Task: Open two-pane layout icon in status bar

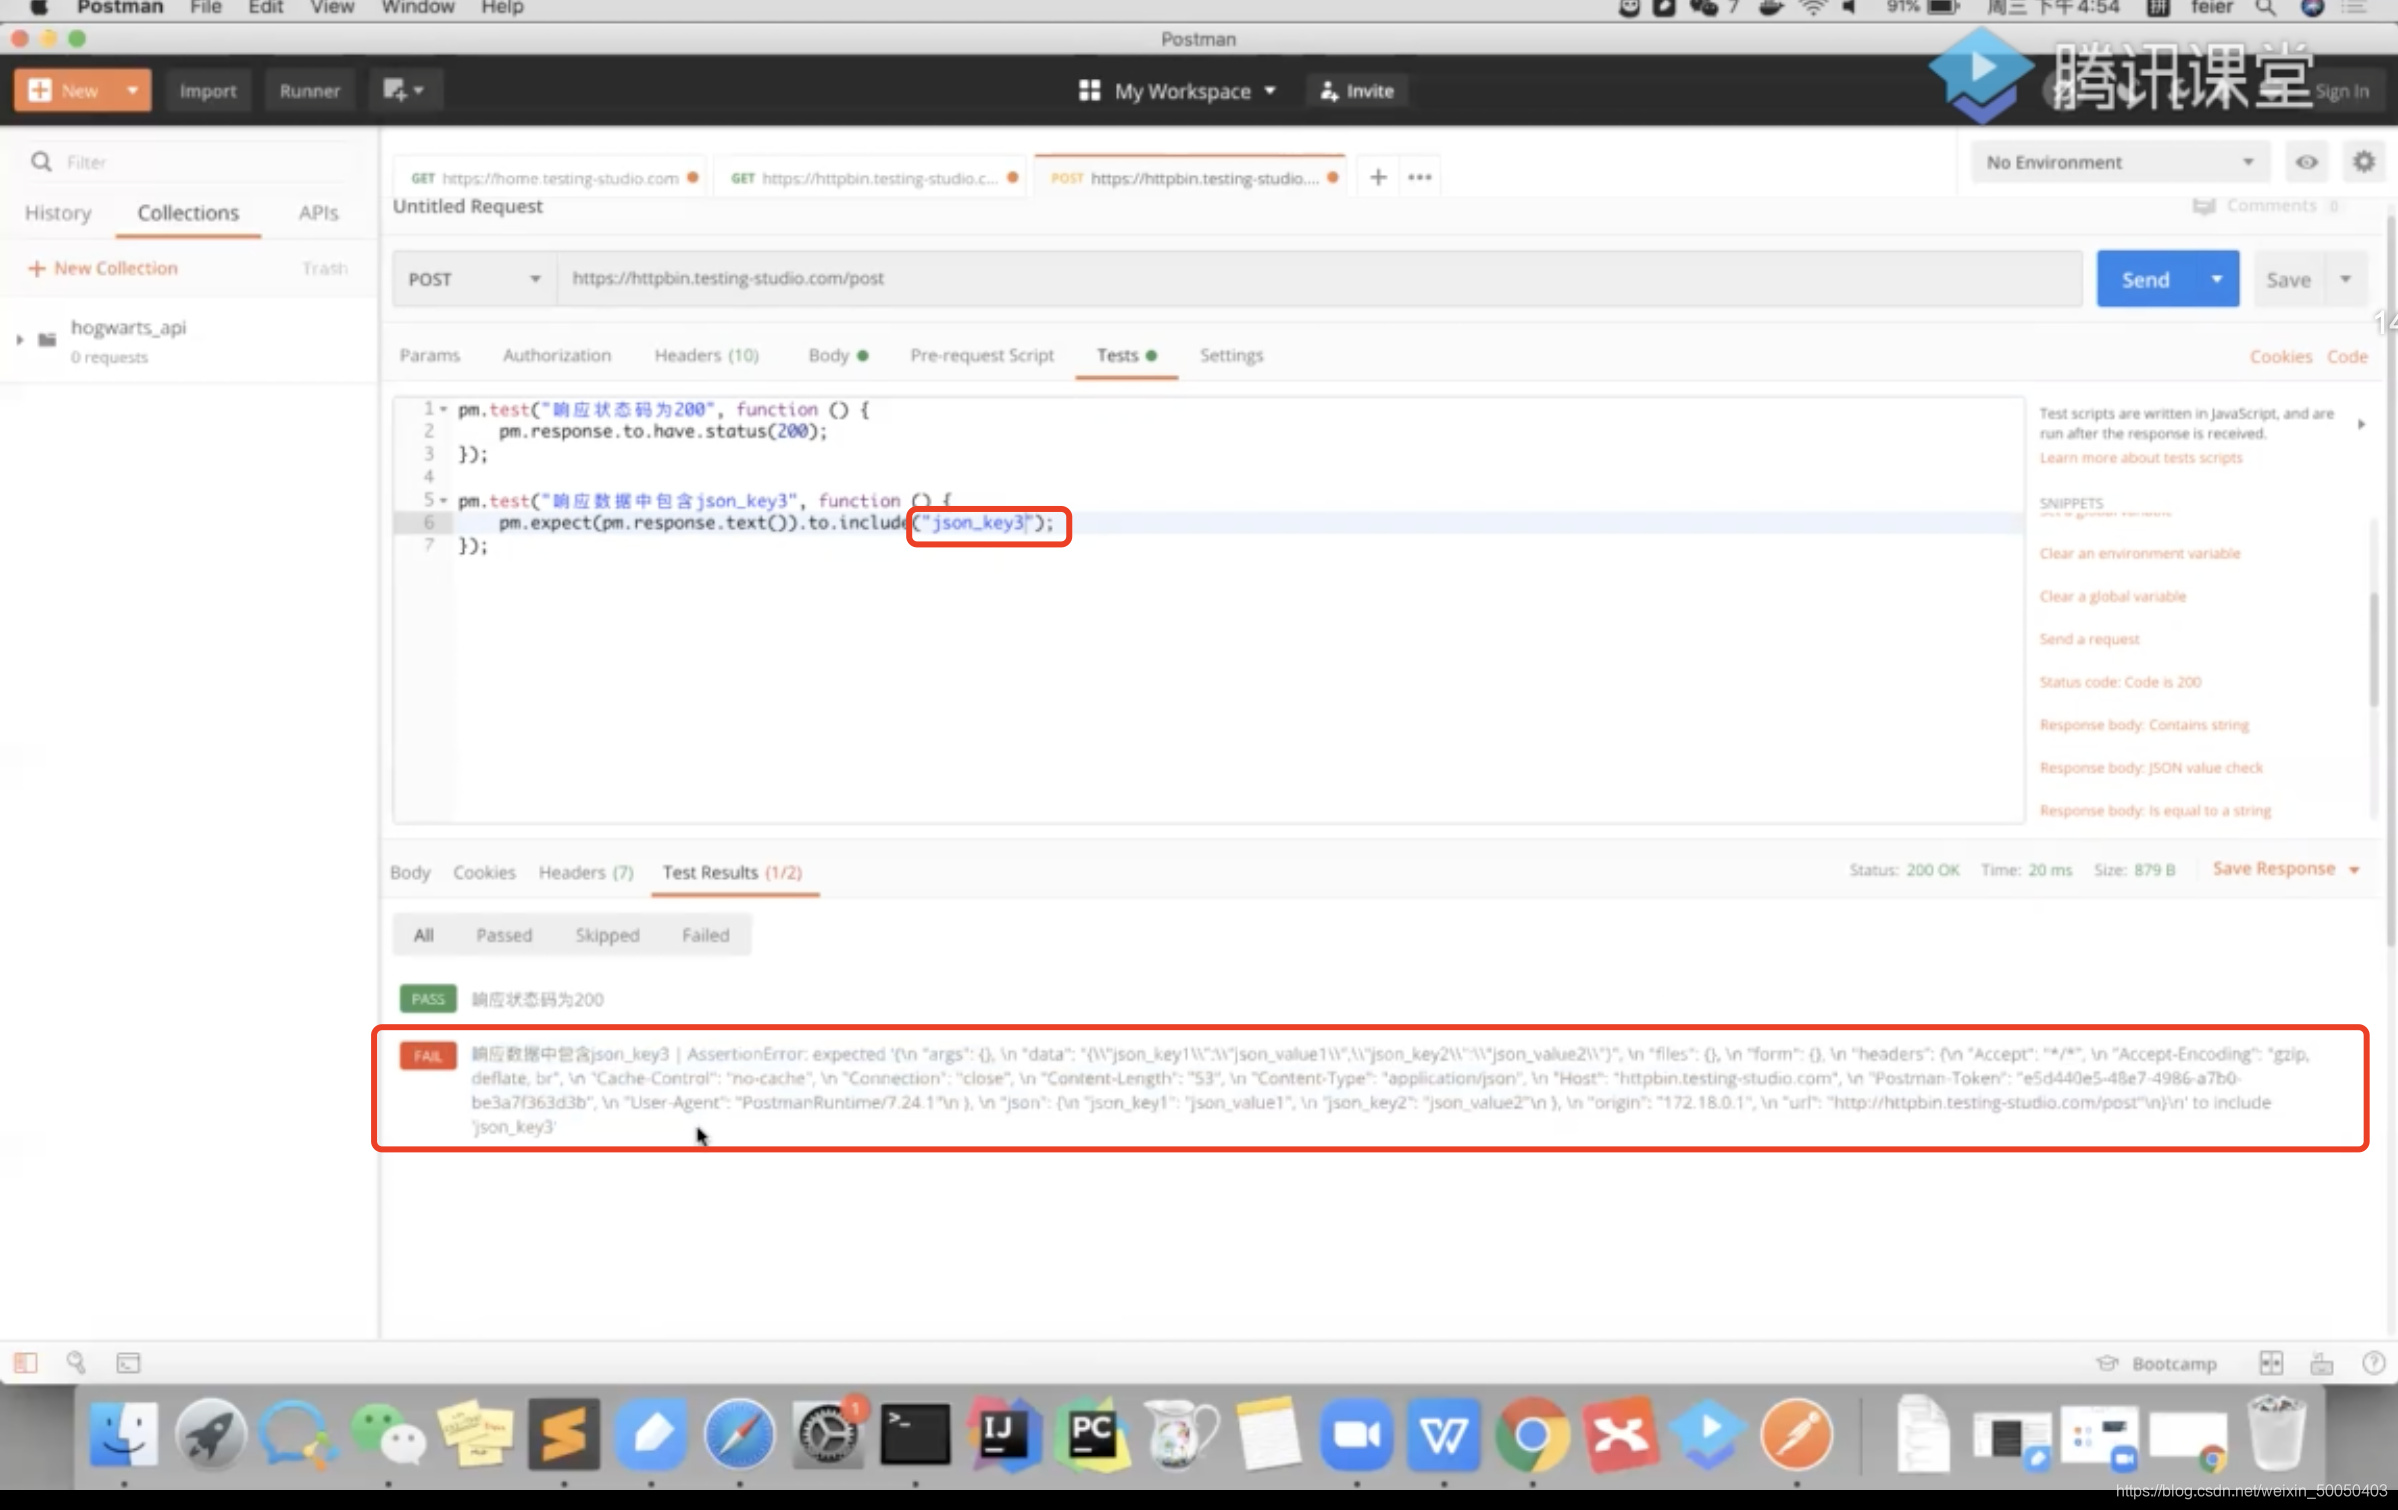Action: (2270, 1362)
